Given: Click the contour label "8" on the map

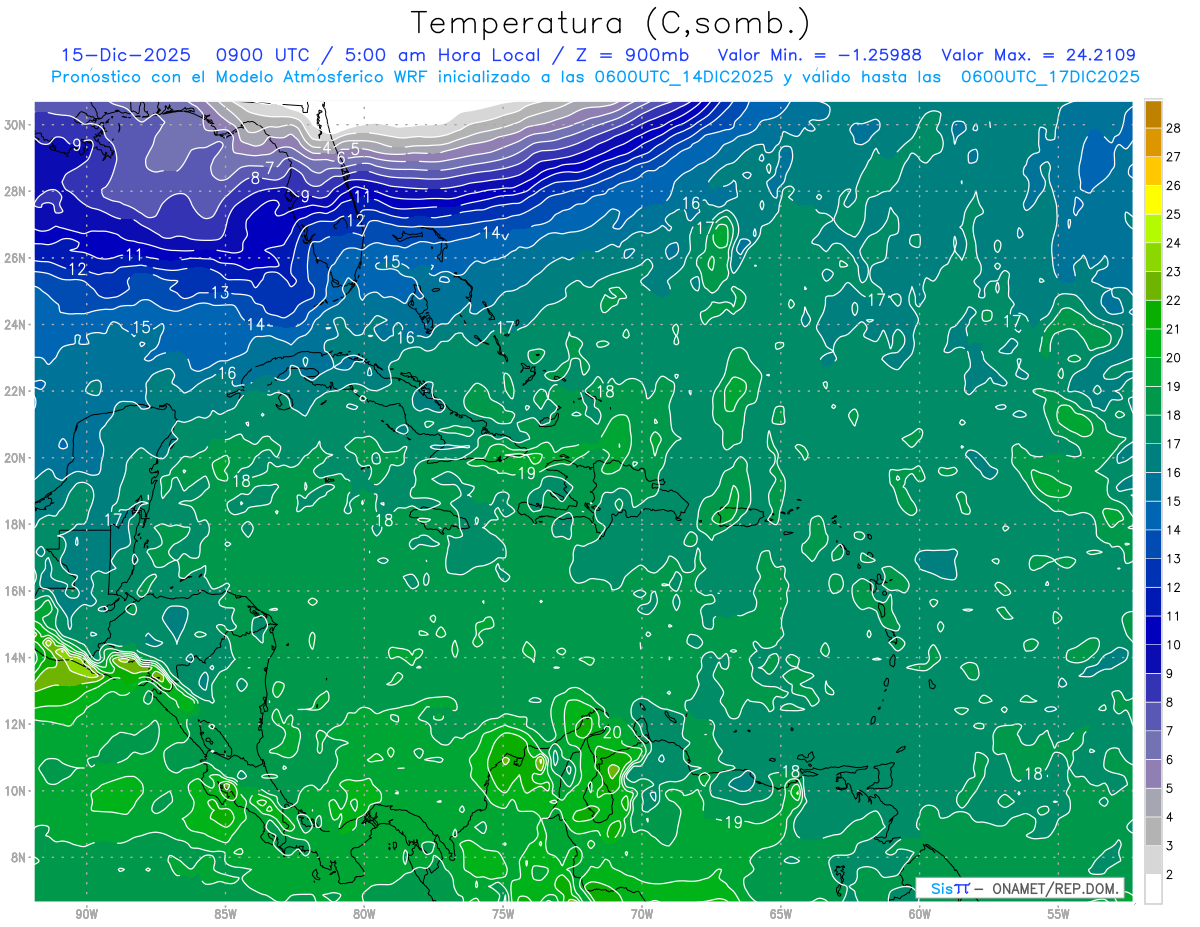Looking at the screenshot, I should click(x=255, y=178).
